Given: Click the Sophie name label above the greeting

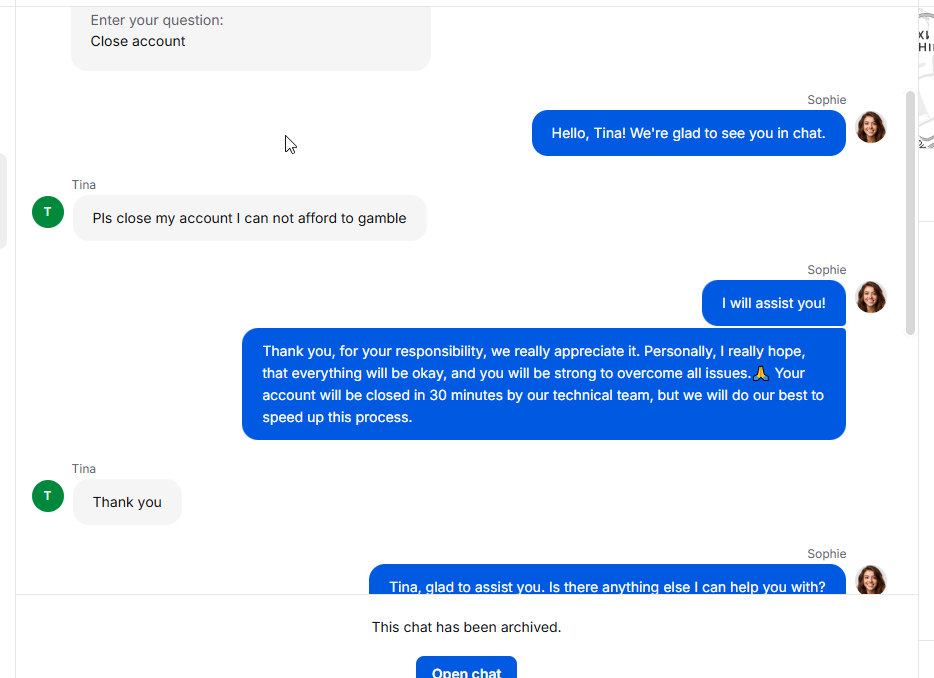Looking at the screenshot, I should [826, 100].
